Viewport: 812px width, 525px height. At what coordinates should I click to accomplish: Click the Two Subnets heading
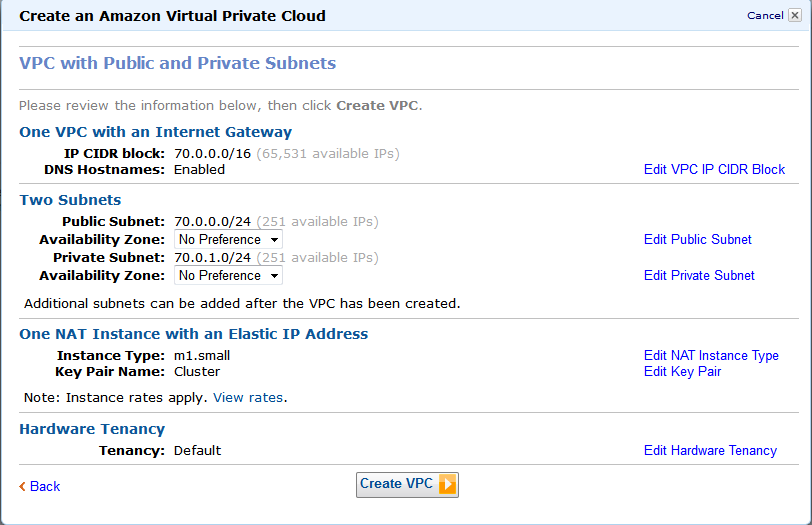70,200
